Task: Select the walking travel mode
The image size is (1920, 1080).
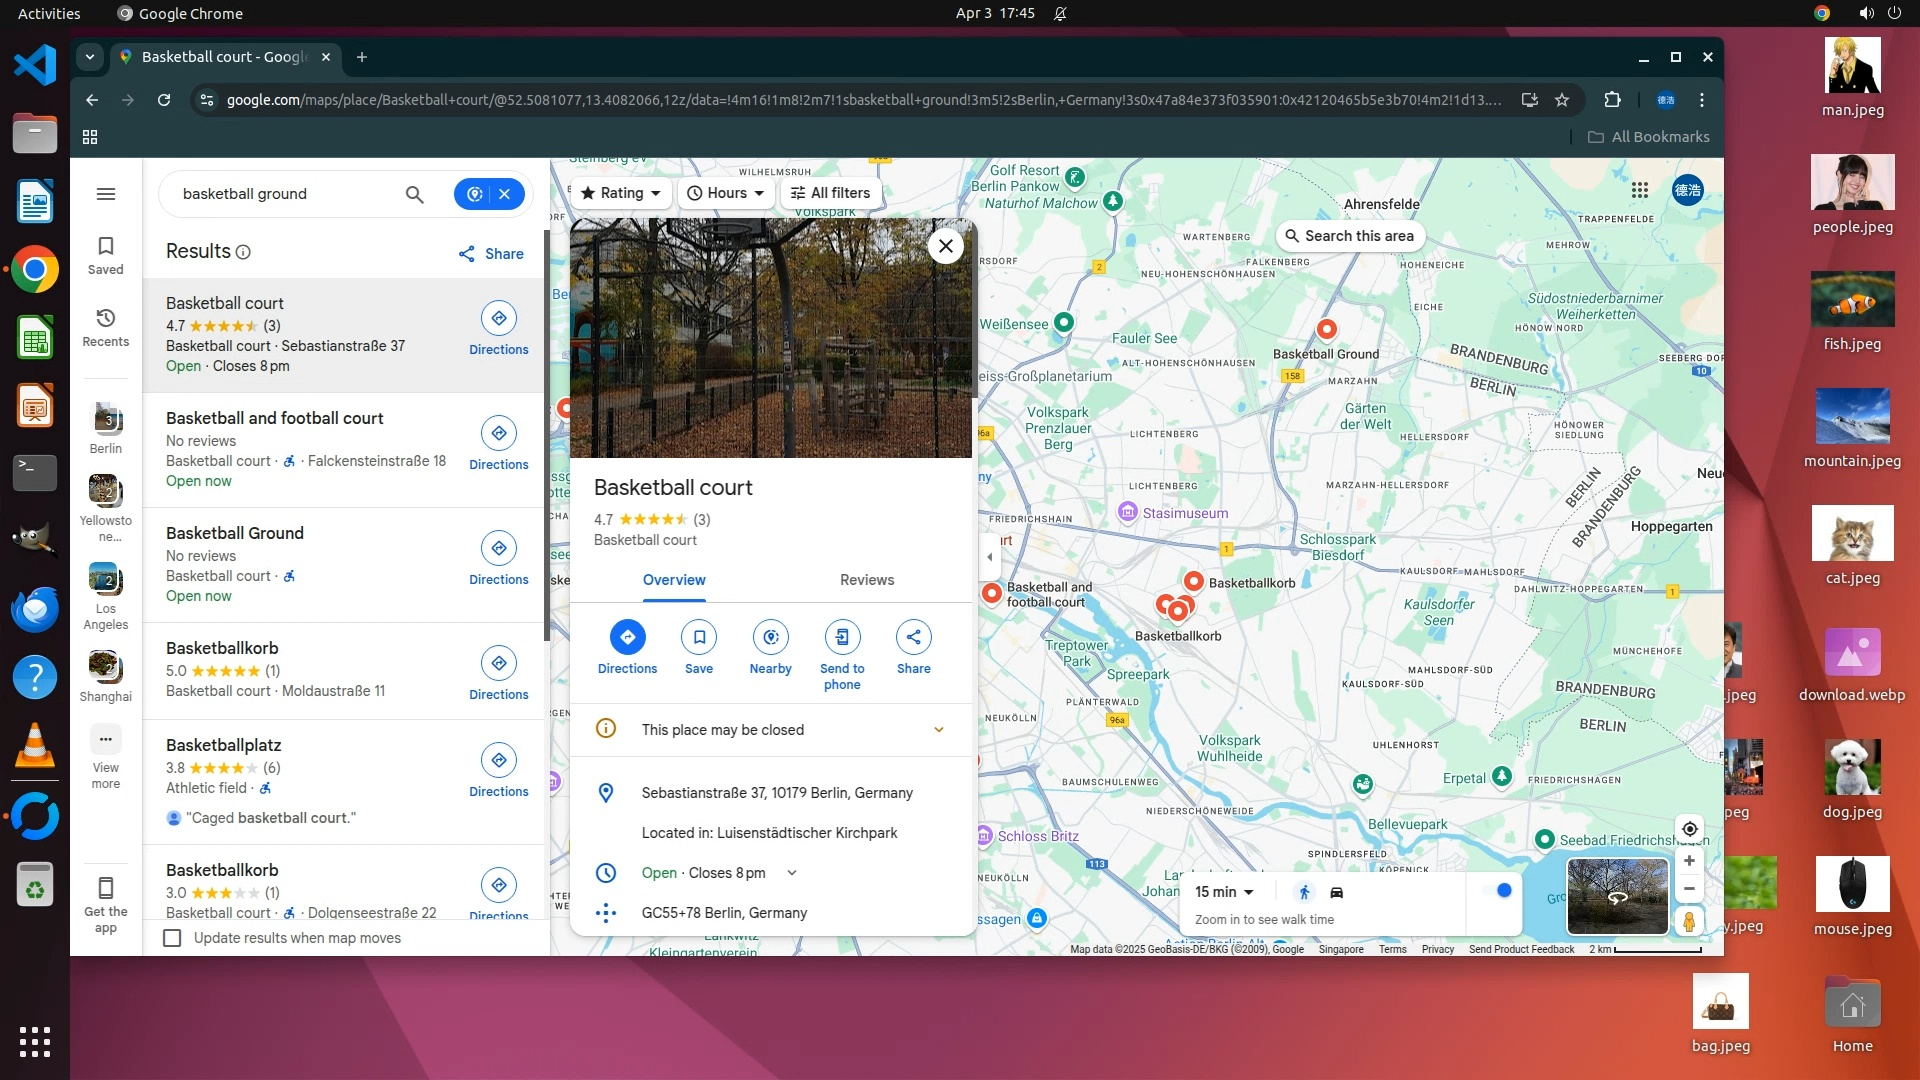Action: pyautogui.click(x=1303, y=892)
